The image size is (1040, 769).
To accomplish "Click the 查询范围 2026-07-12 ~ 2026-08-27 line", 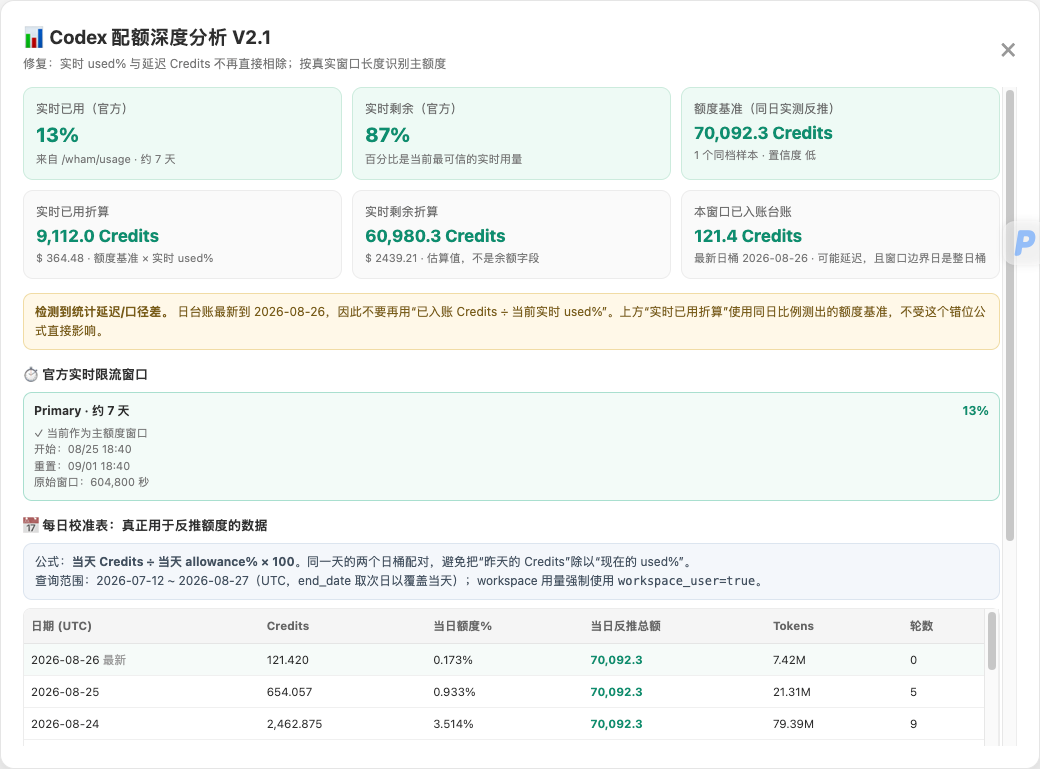I will pyautogui.click(x=400, y=581).
